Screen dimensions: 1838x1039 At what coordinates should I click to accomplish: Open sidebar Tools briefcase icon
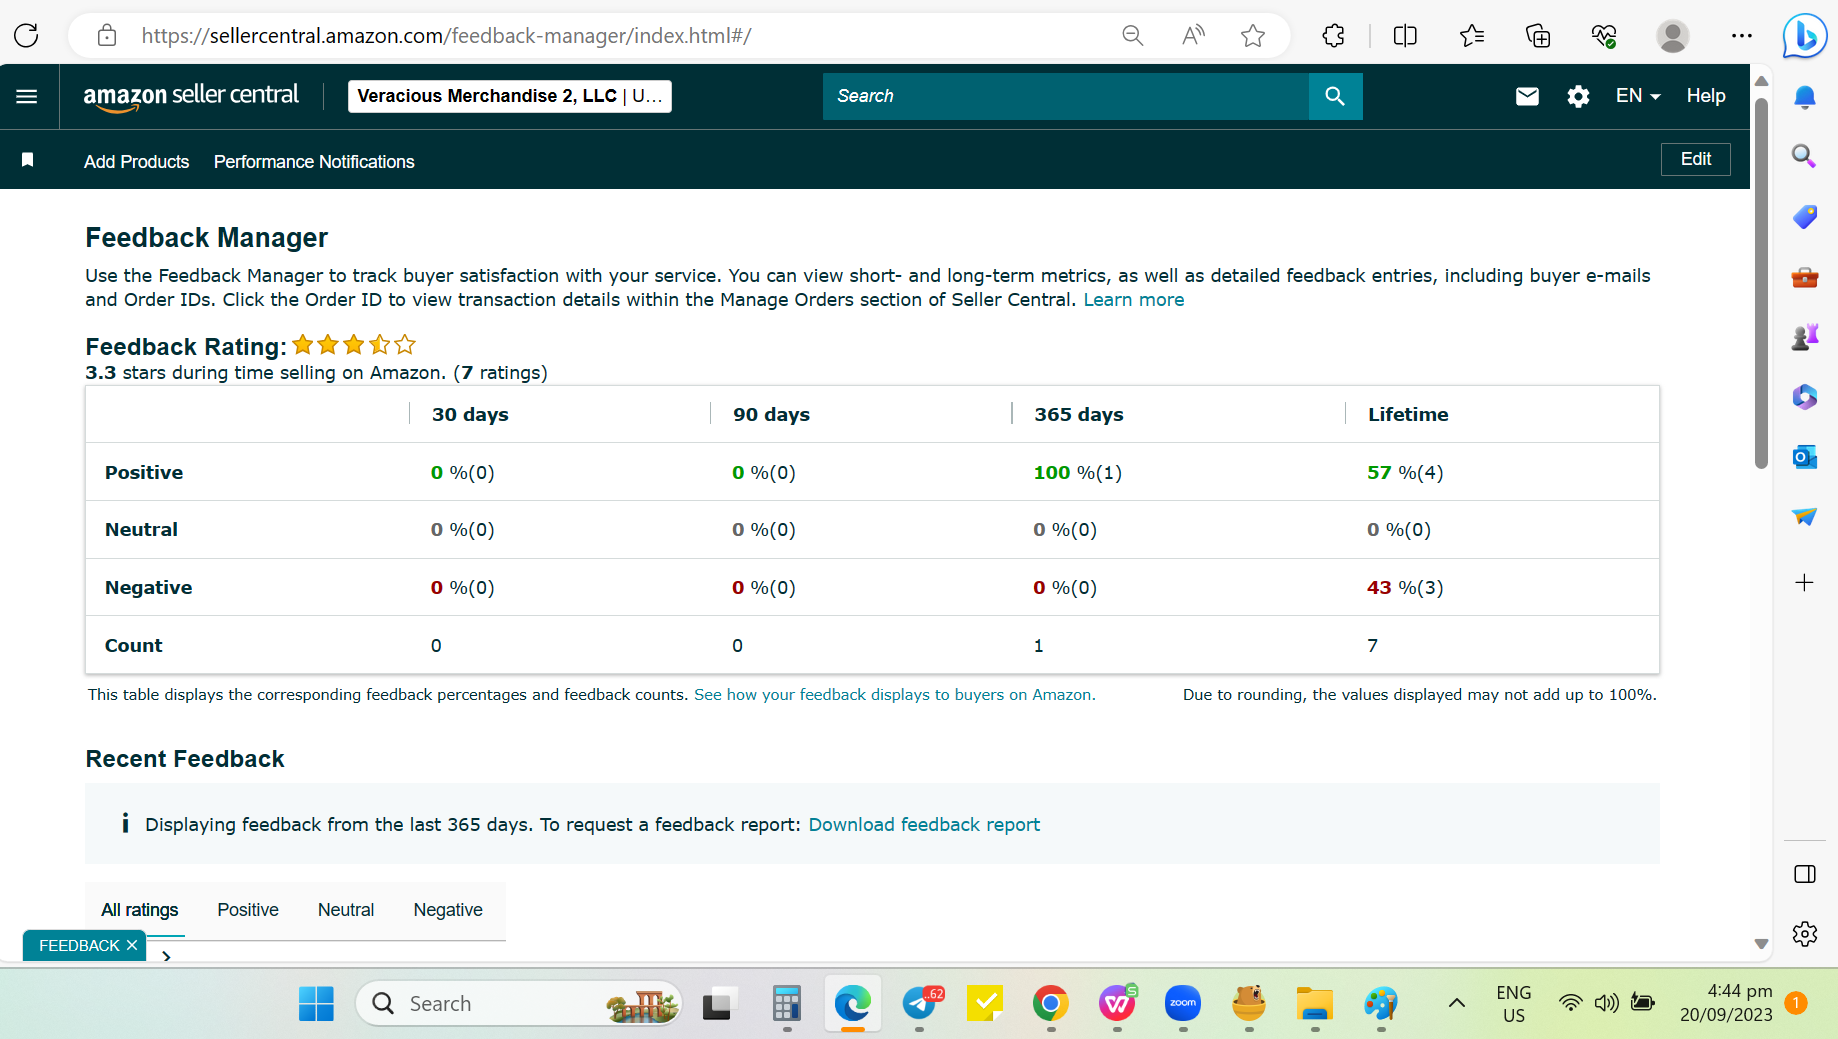(1805, 277)
